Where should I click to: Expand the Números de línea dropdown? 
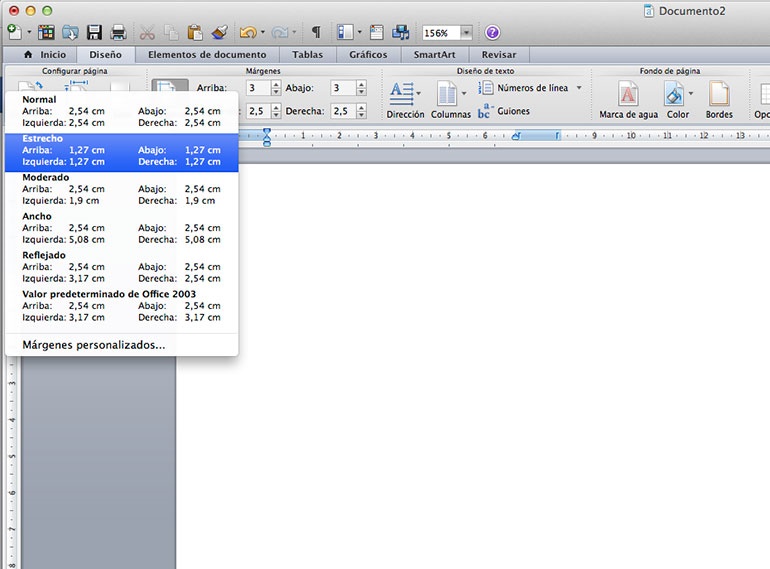pyautogui.click(x=579, y=88)
